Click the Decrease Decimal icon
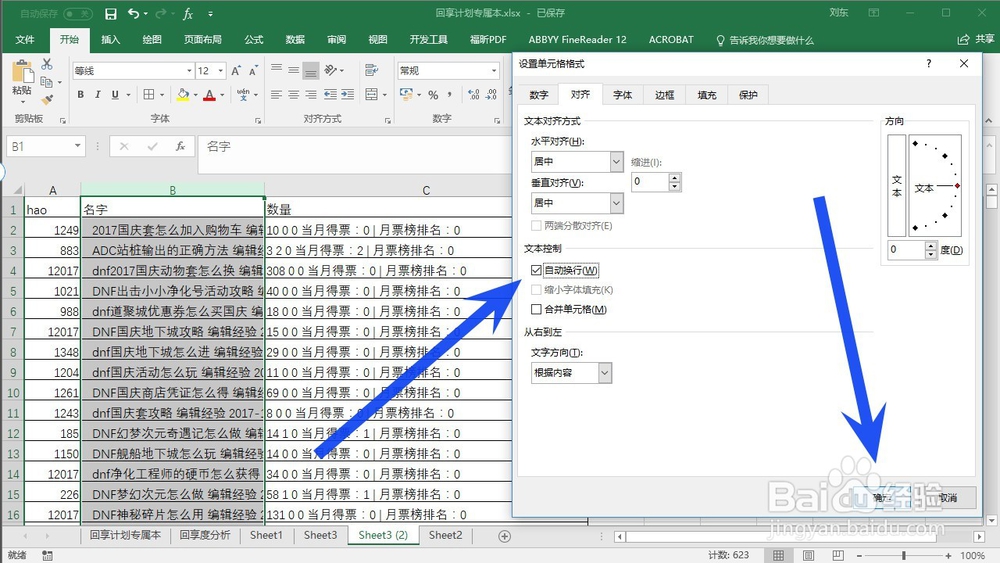The image size is (1000, 563). (491, 94)
